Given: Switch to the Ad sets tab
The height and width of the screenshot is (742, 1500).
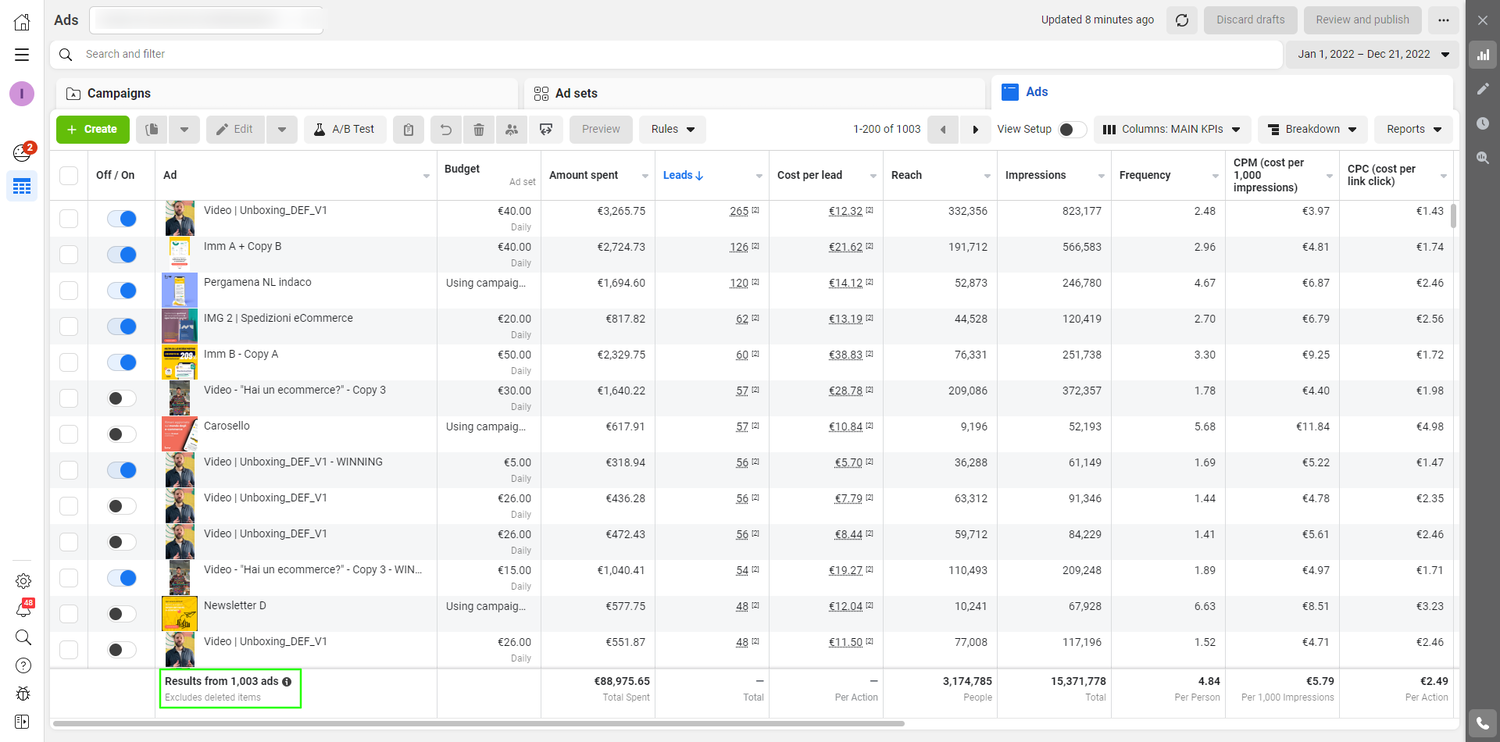Looking at the screenshot, I should 755,93.
